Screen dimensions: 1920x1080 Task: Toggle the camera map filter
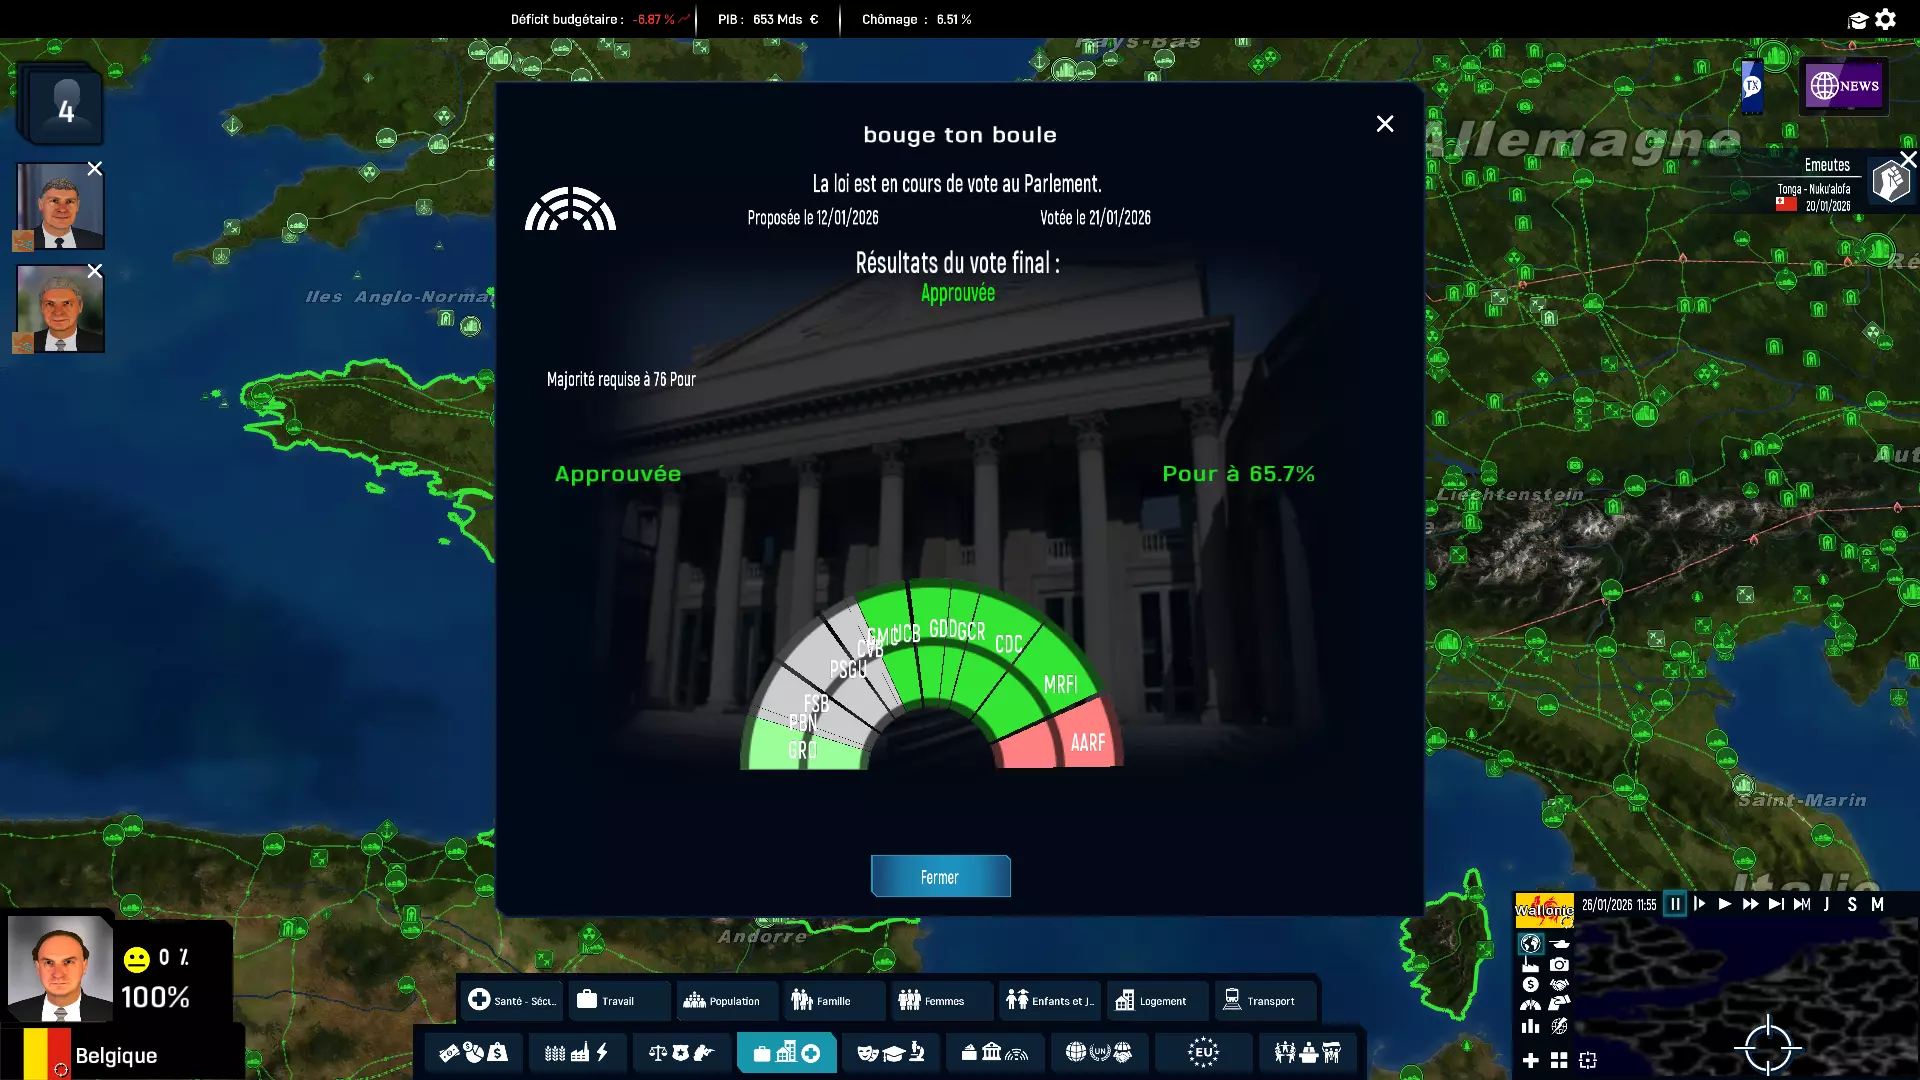(x=1559, y=965)
